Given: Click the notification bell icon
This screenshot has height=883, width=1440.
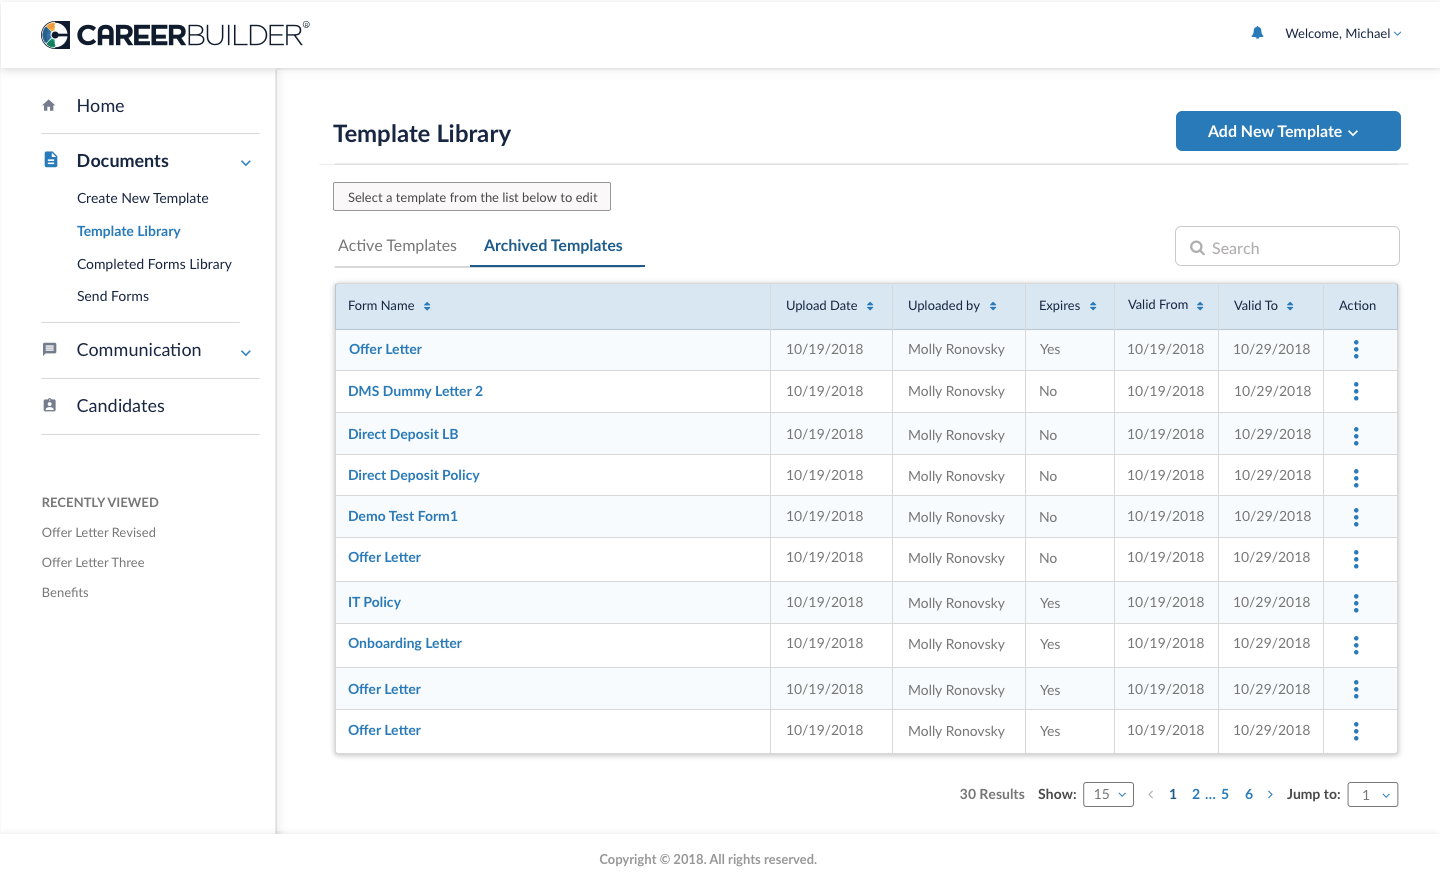Looking at the screenshot, I should tap(1257, 33).
